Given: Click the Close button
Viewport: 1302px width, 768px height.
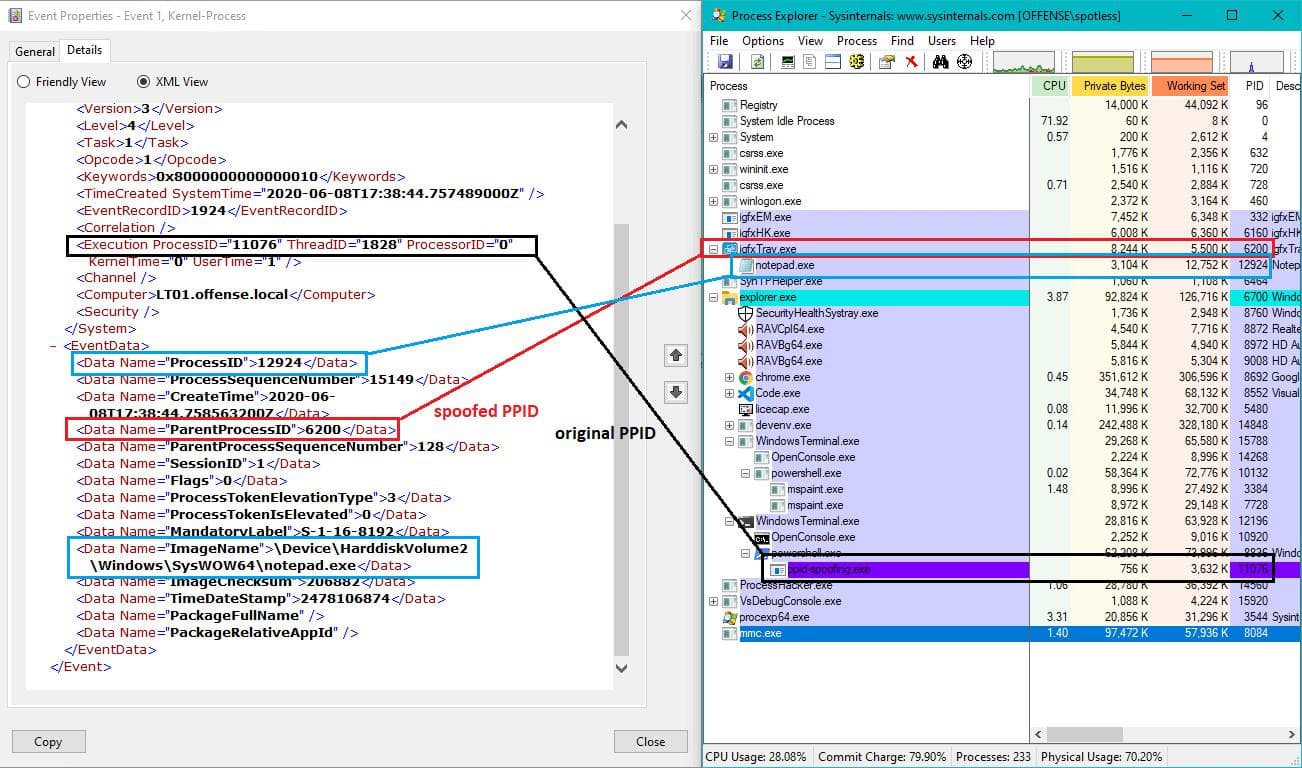Looking at the screenshot, I should click(x=650, y=741).
